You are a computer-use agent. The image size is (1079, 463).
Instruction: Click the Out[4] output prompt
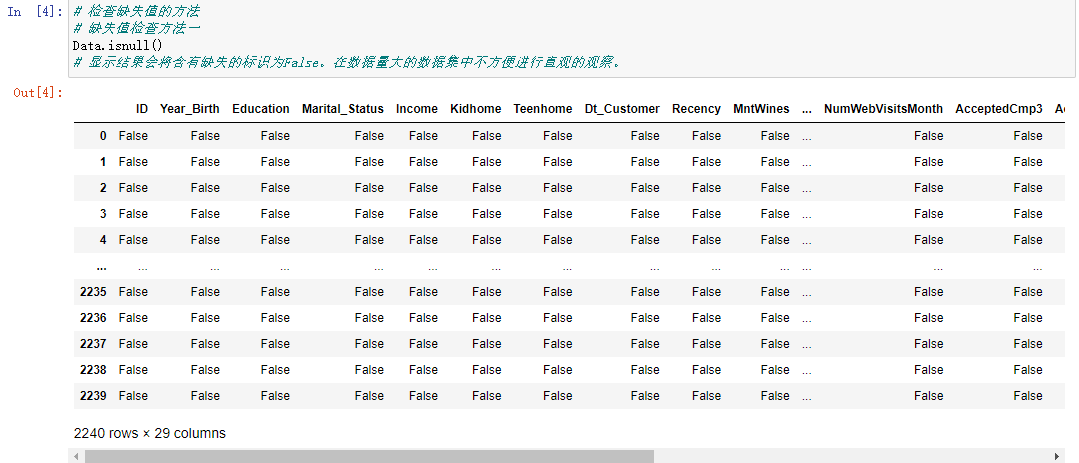point(38,92)
